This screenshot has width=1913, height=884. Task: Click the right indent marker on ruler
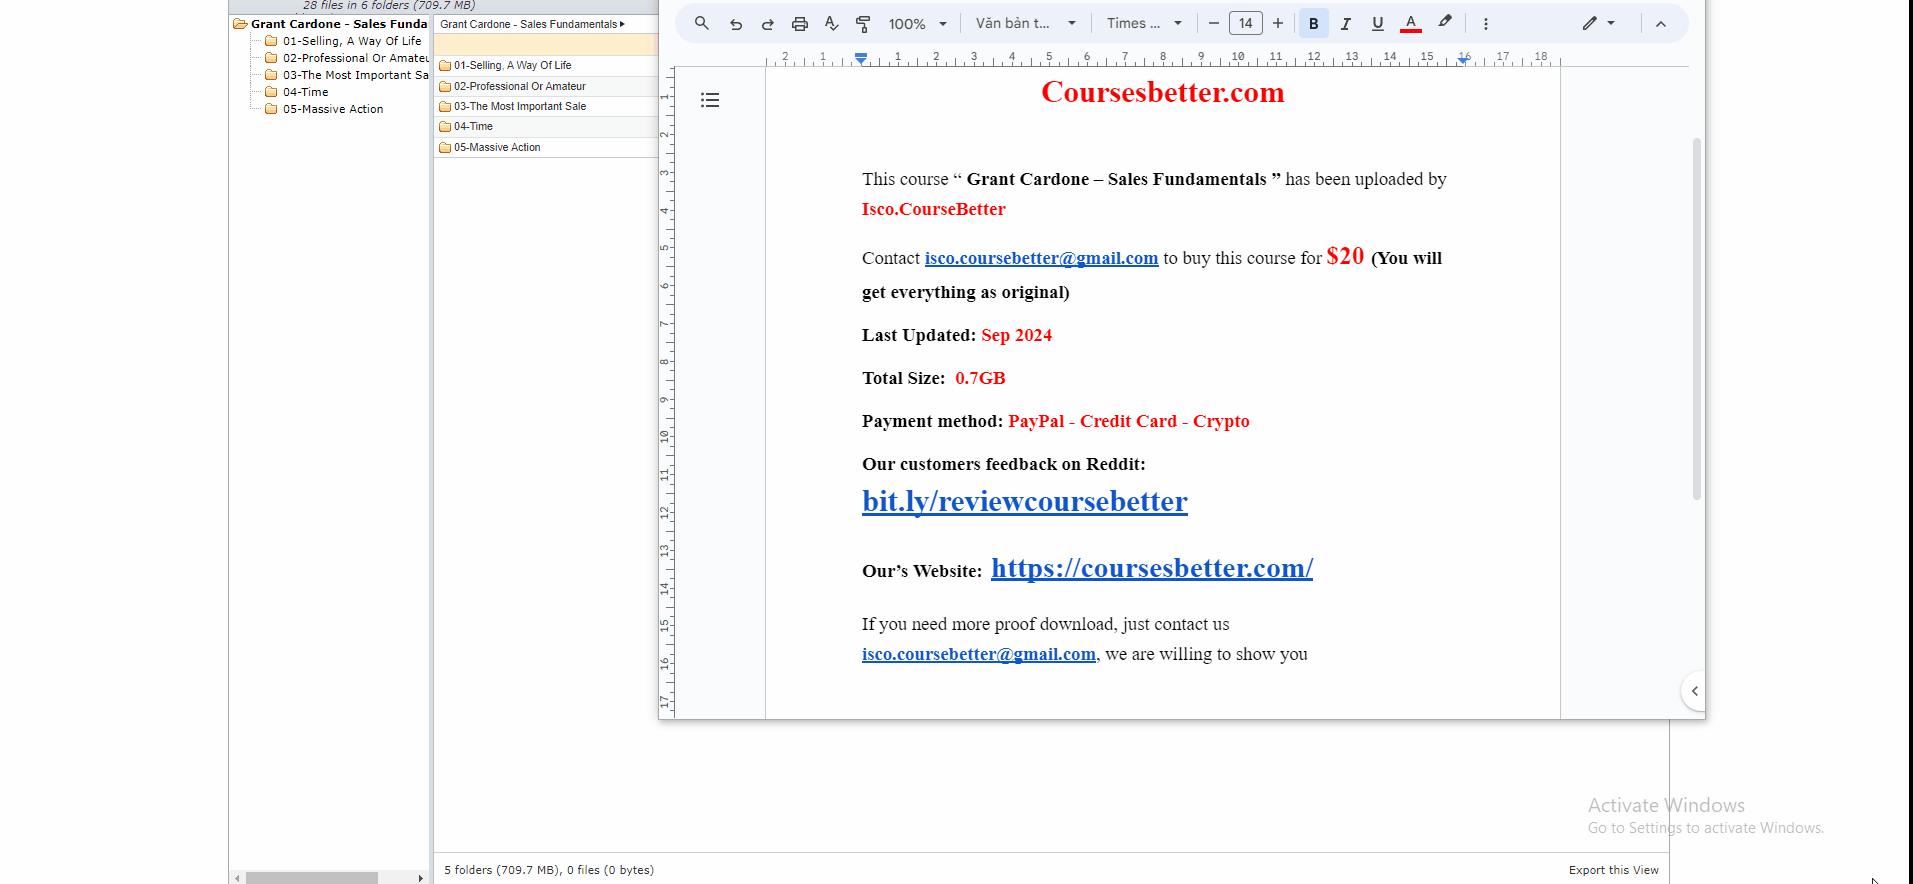point(1463,60)
